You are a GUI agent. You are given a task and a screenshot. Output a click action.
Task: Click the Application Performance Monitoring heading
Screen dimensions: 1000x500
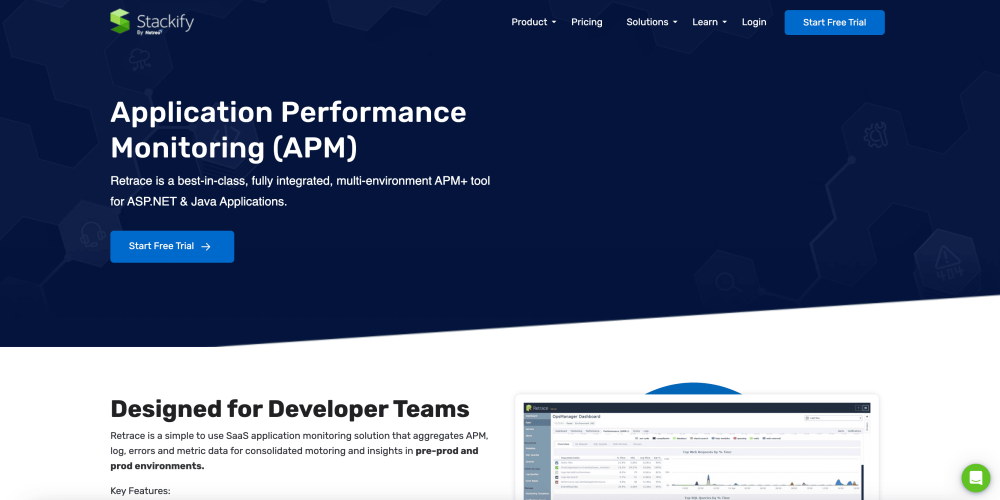(288, 129)
